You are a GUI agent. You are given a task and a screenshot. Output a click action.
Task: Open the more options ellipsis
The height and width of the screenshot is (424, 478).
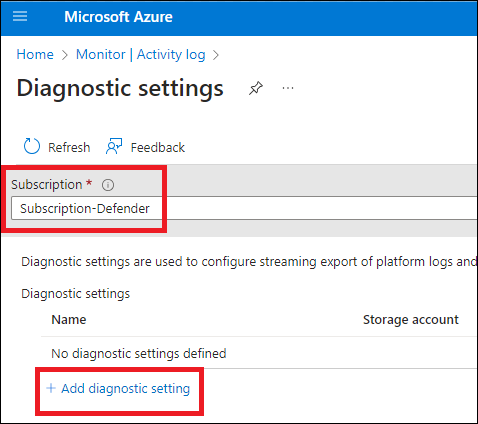tap(288, 88)
